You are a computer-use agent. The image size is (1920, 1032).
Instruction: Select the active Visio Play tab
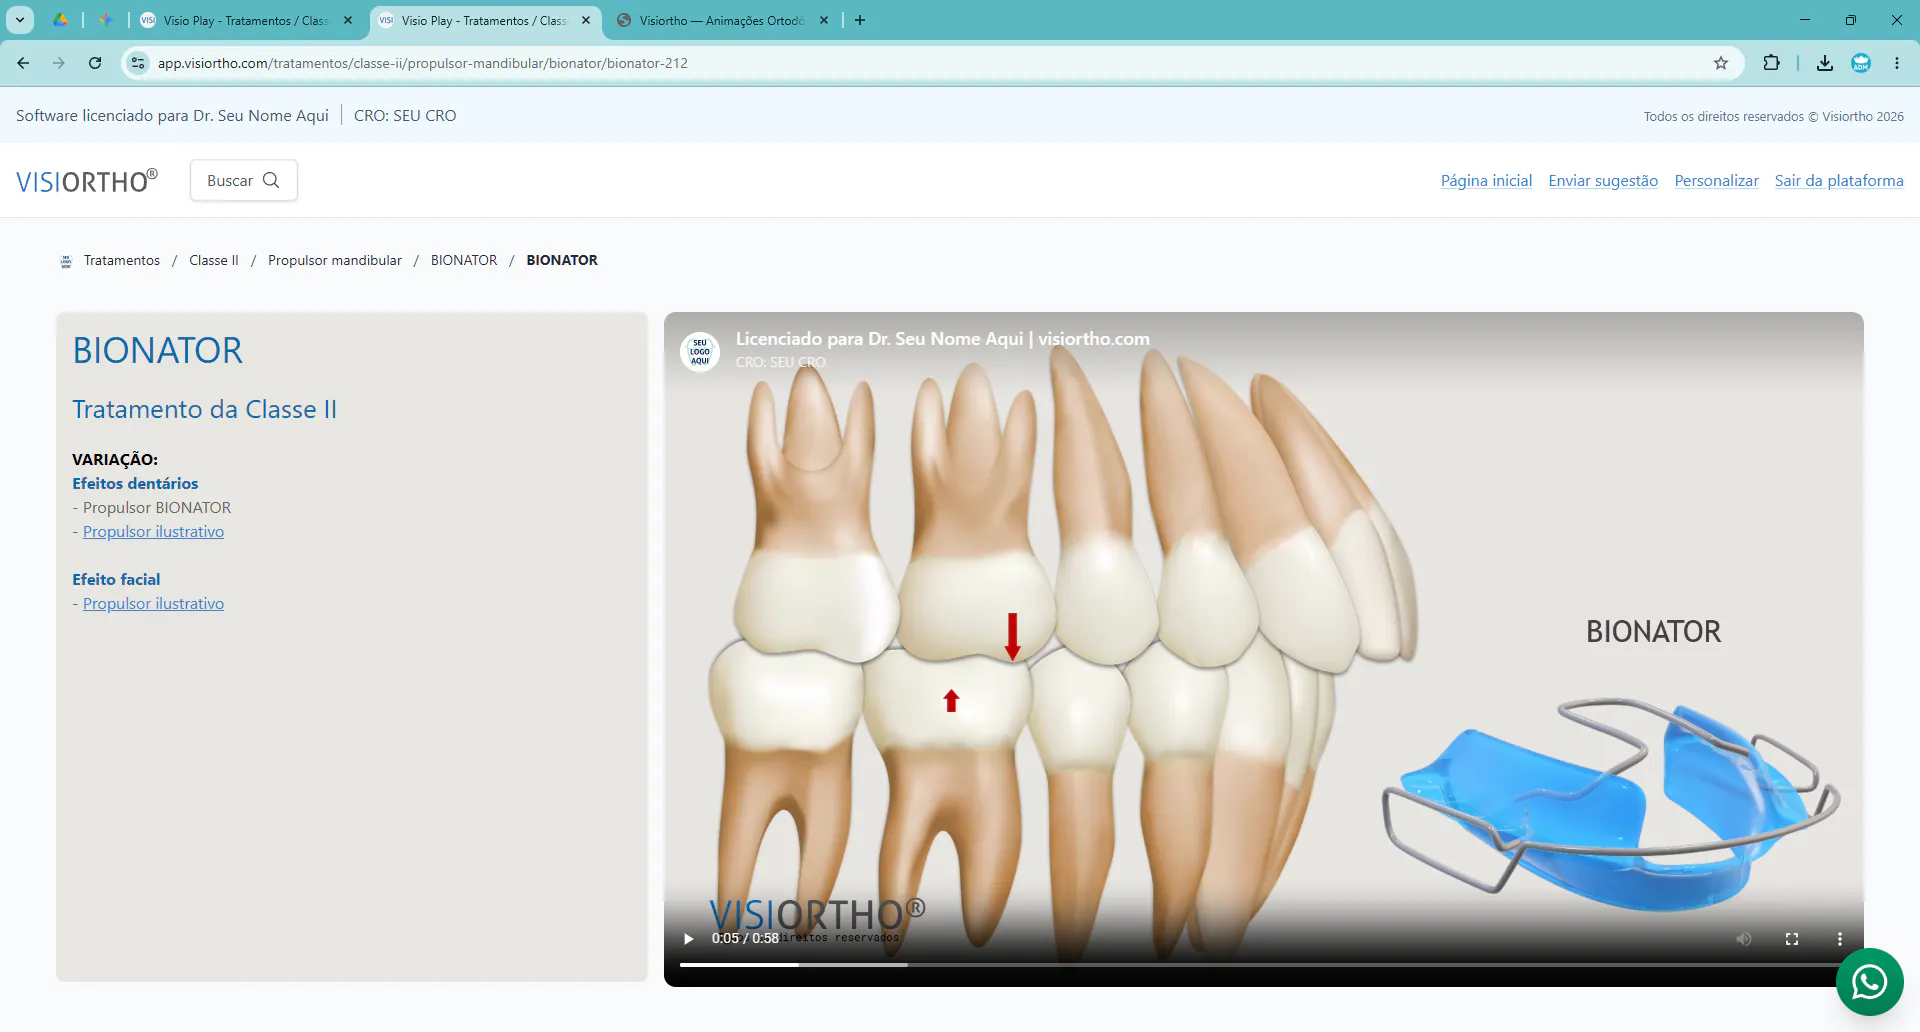click(x=485, y=20)
